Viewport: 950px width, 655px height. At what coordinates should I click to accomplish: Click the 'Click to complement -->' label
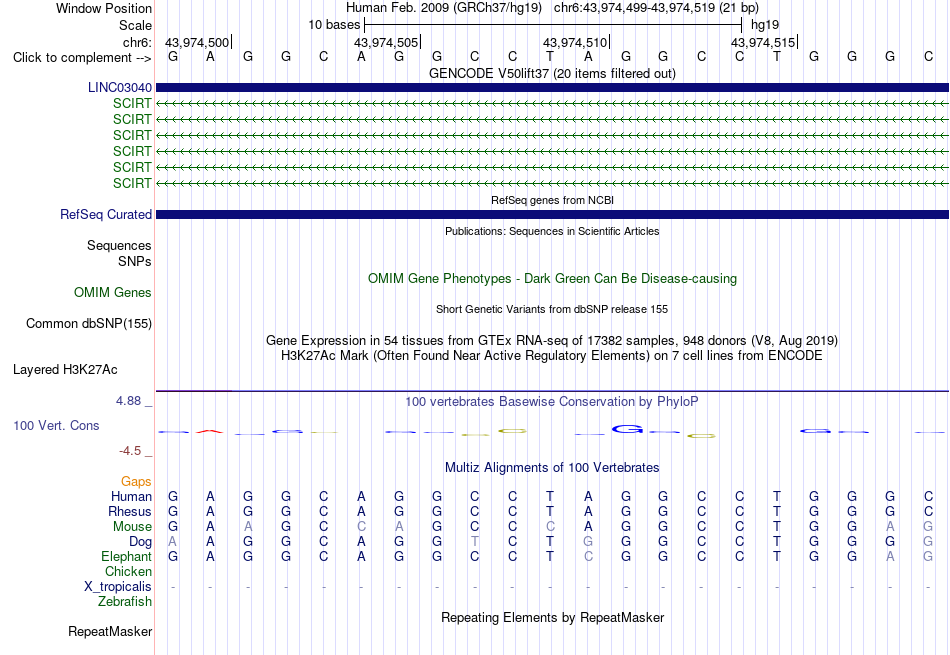82,58
